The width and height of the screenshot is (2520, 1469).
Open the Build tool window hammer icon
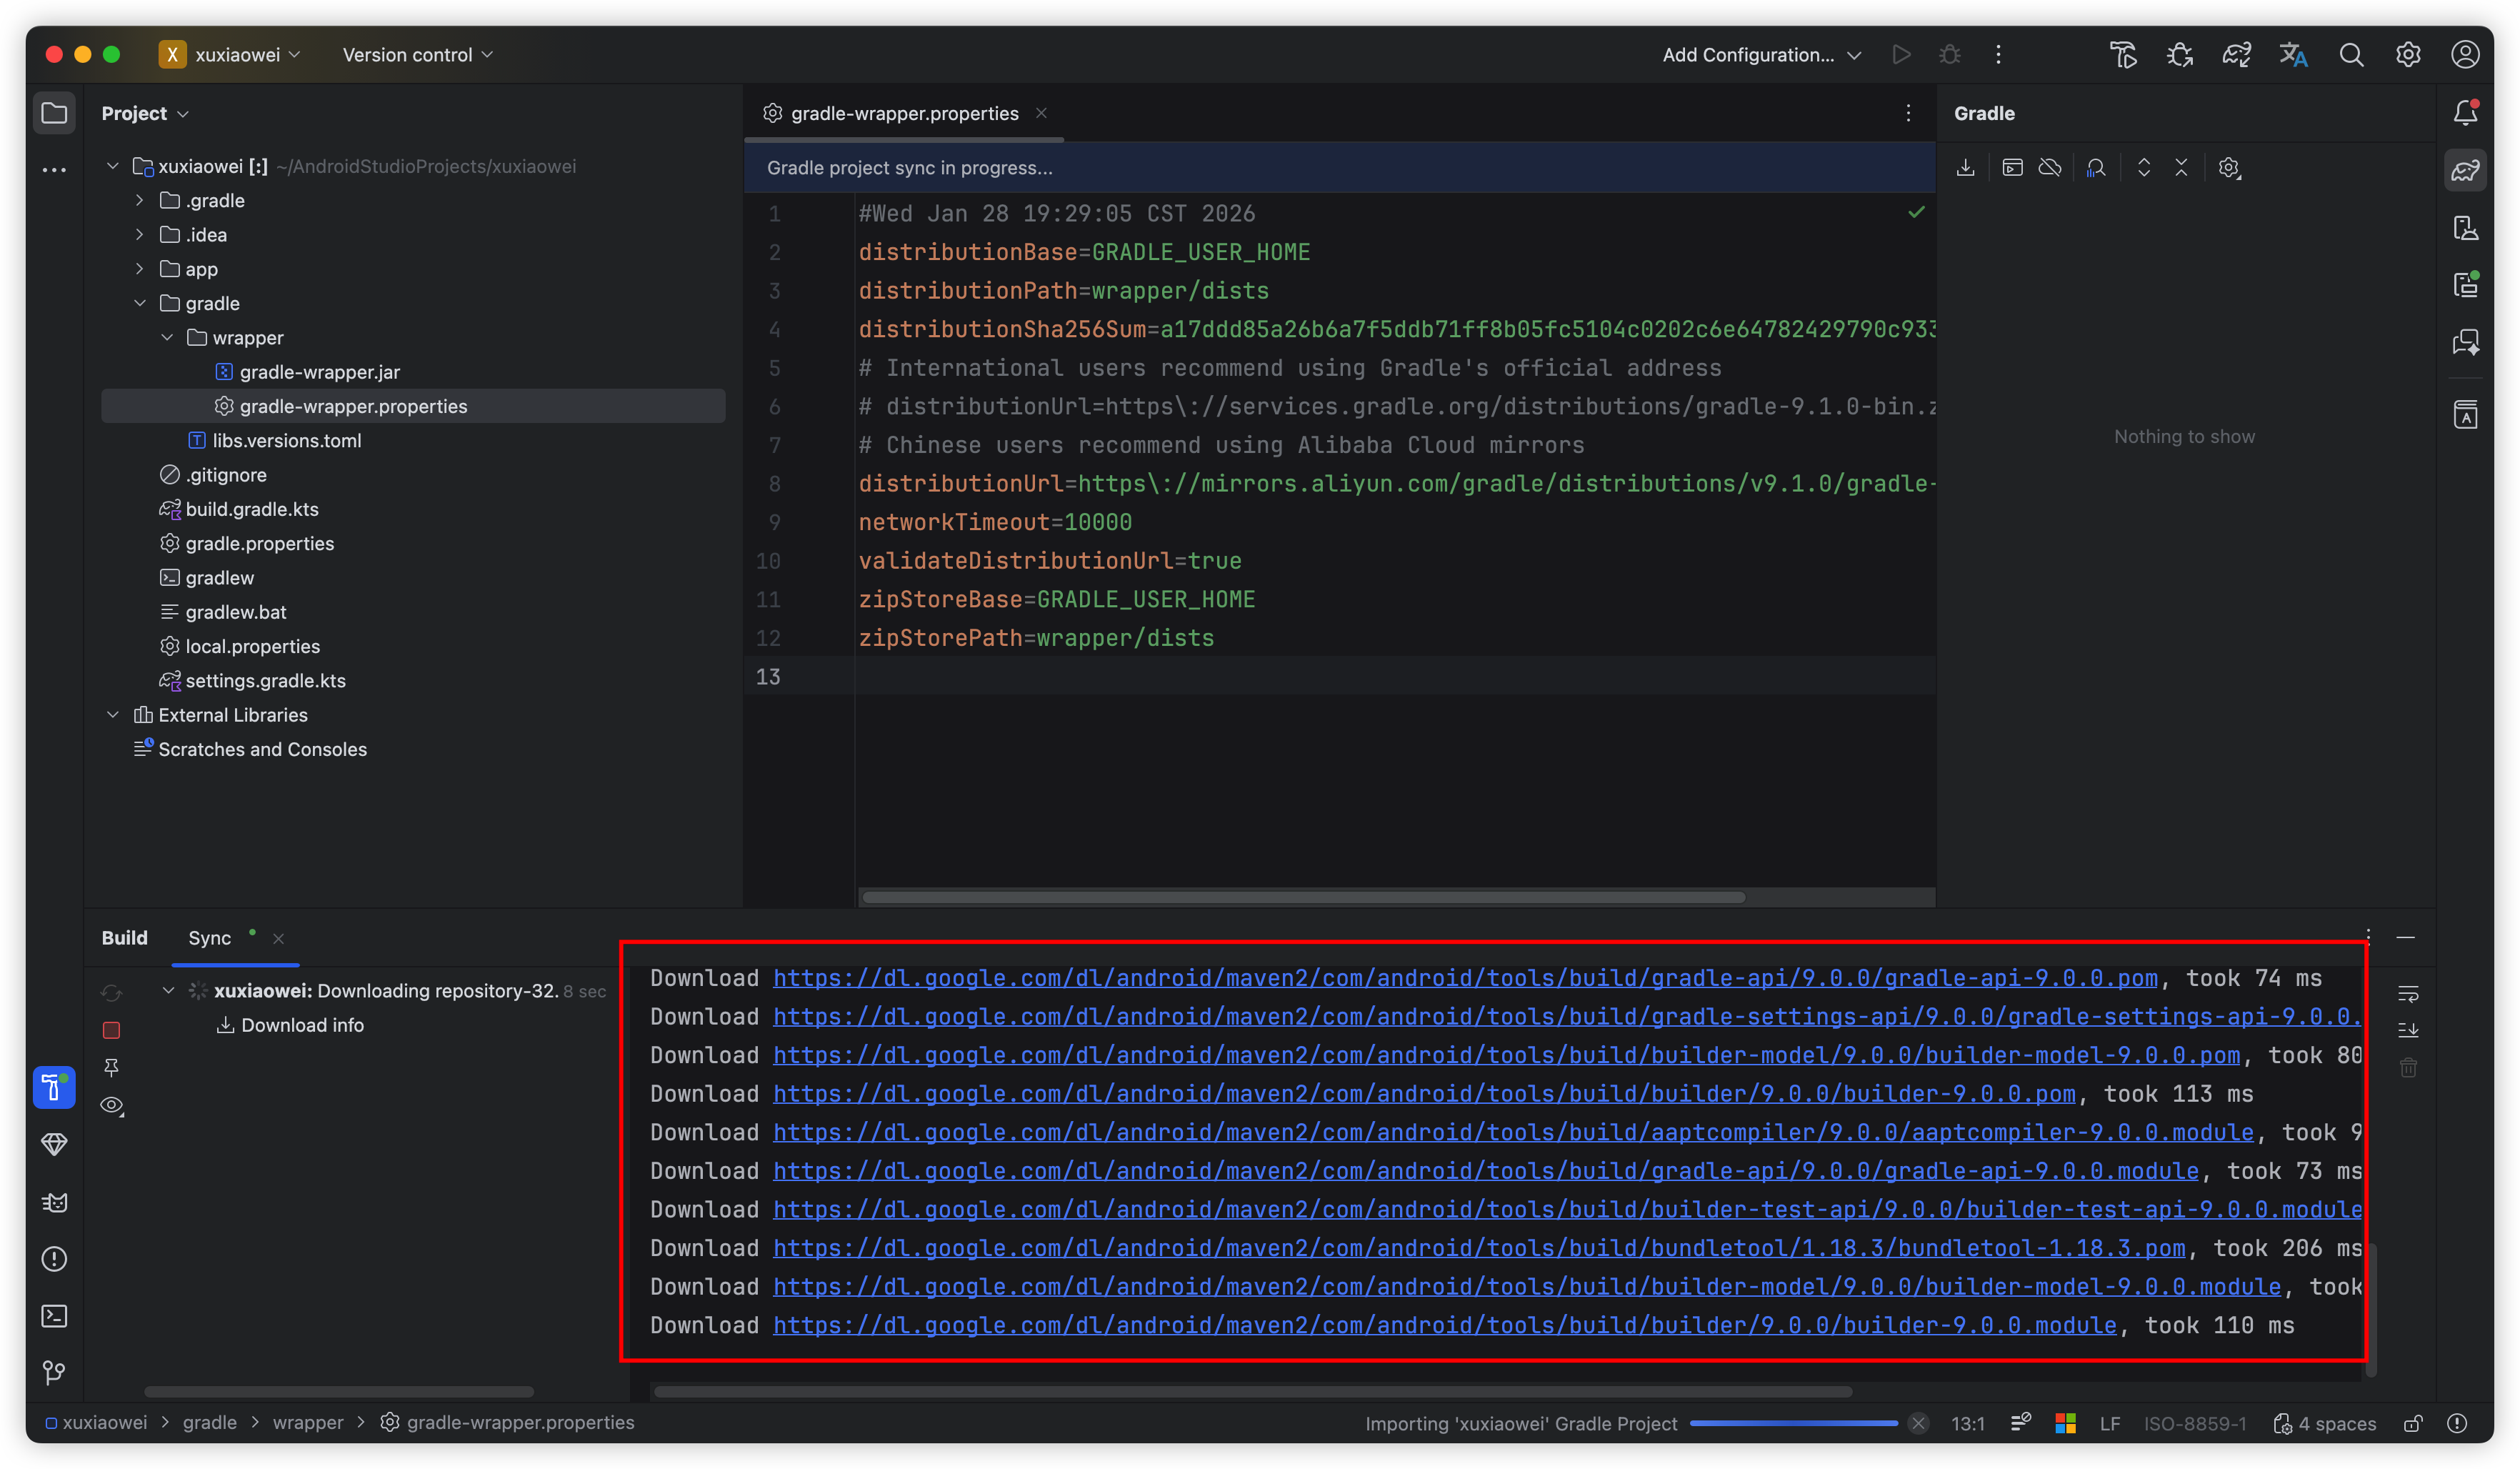click(x=54, y=1087)
